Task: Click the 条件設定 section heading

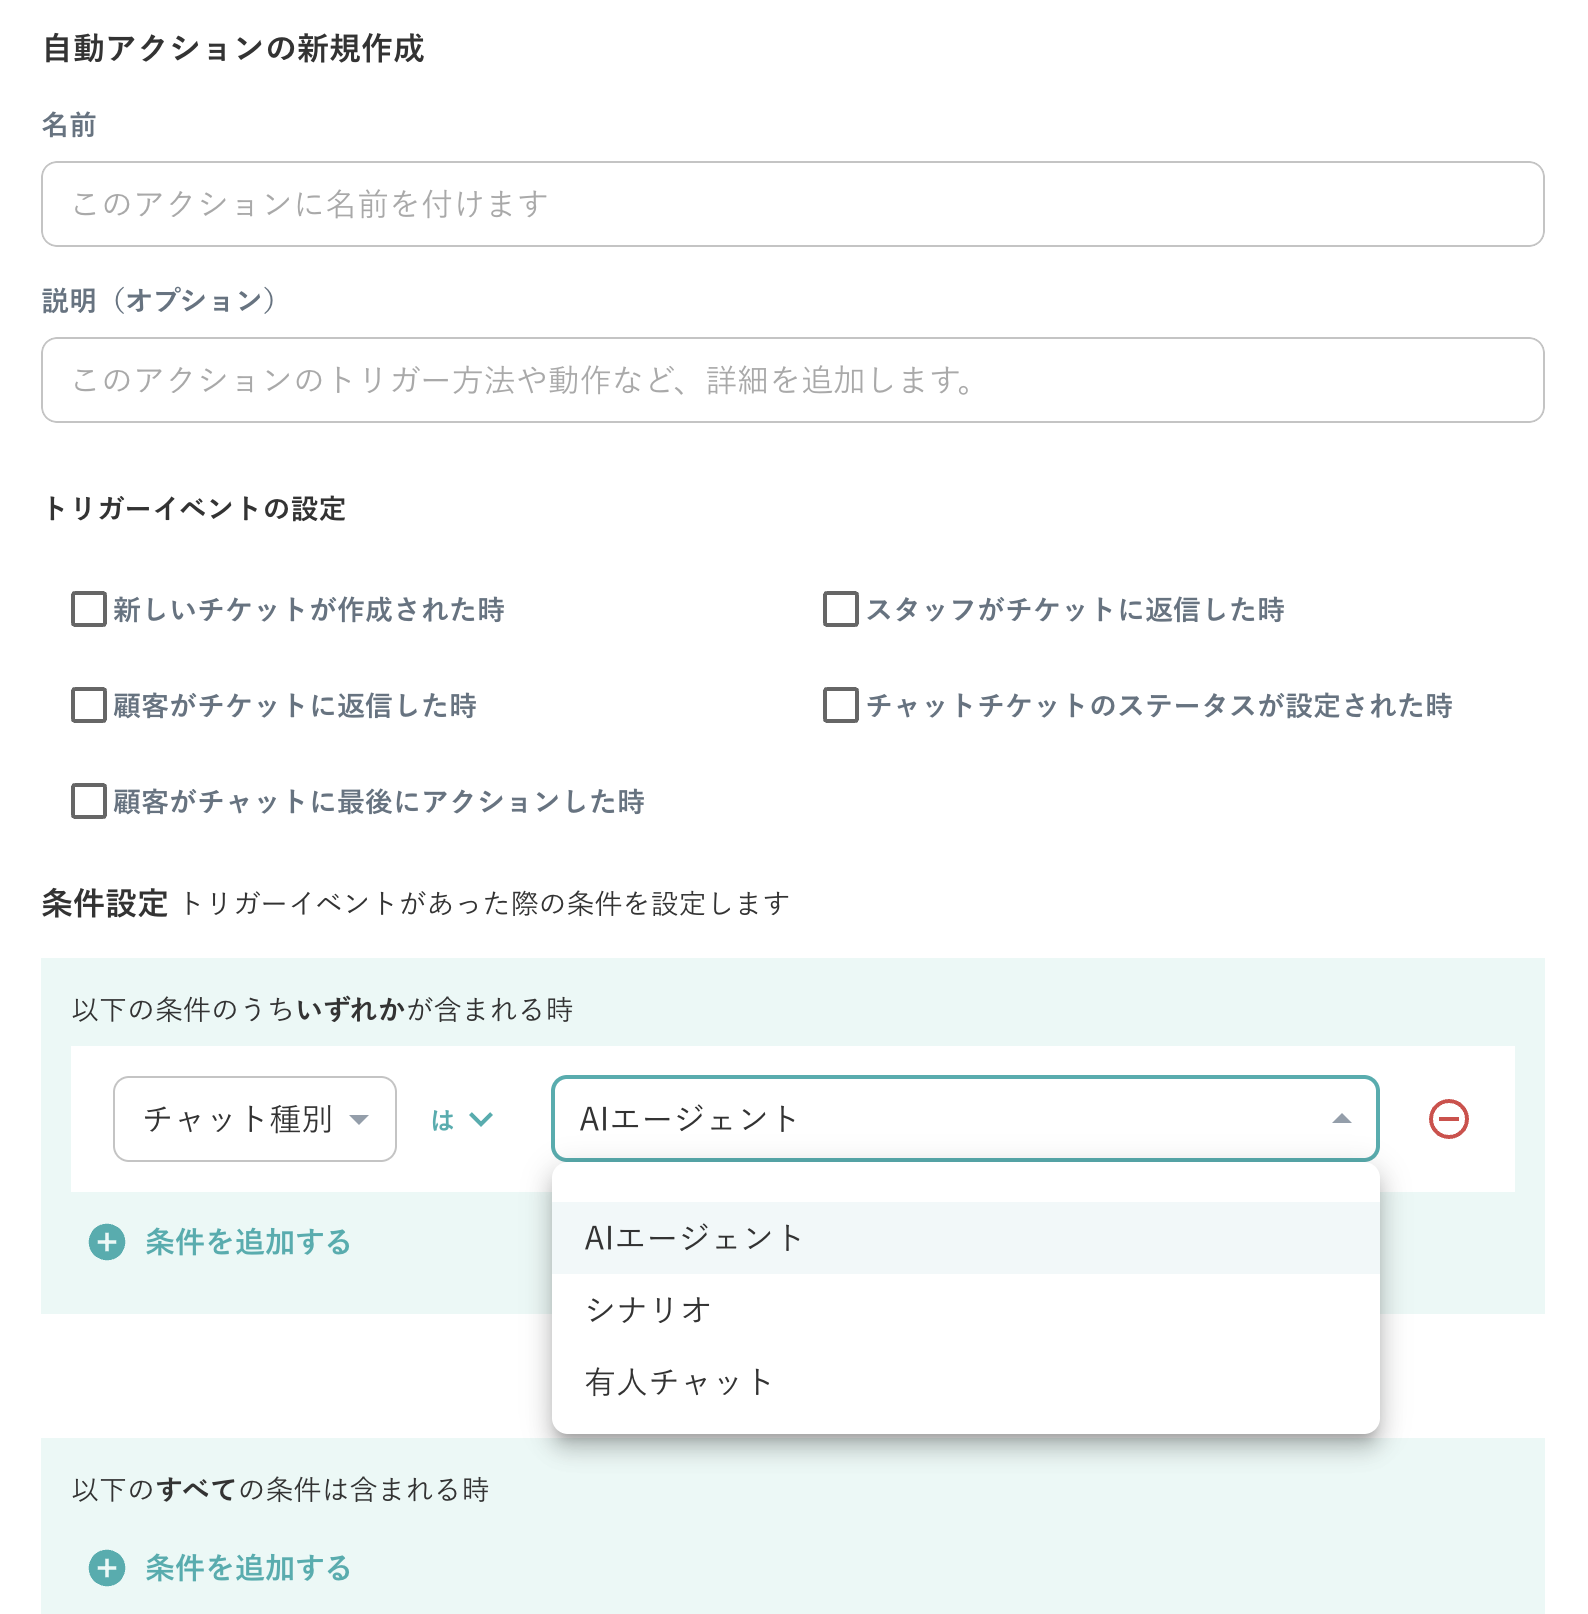Action: (x=105, y=902)
